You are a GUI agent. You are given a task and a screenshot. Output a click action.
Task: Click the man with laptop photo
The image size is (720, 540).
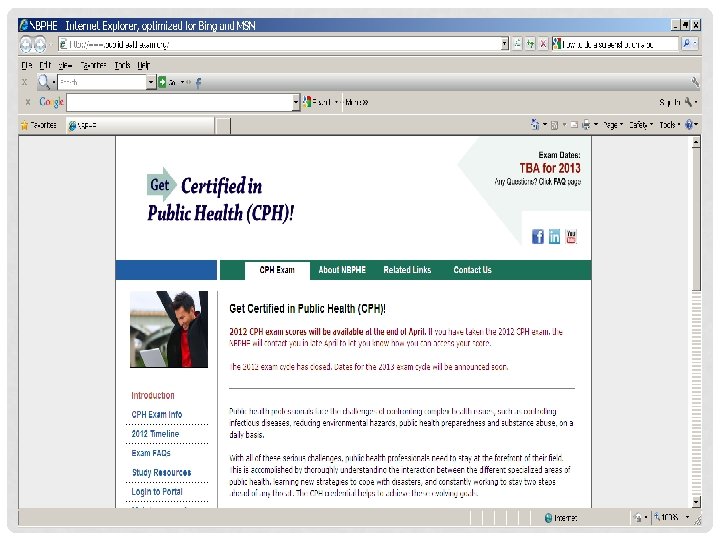169,329
